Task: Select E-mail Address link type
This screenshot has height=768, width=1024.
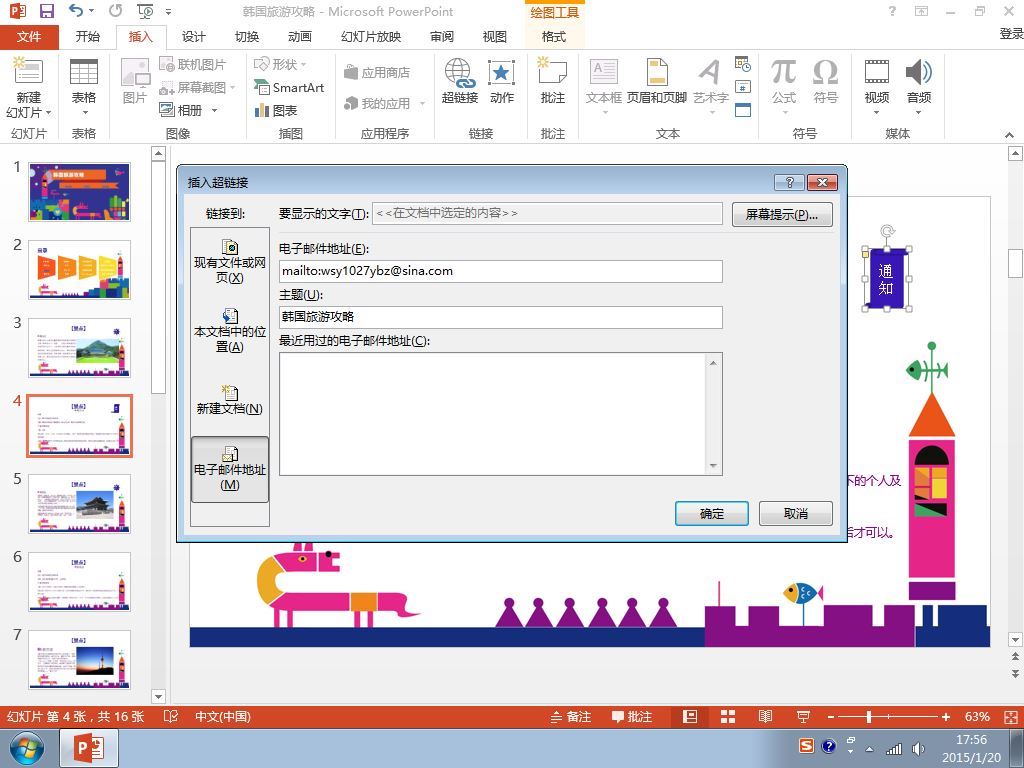Action: [230, 469]
